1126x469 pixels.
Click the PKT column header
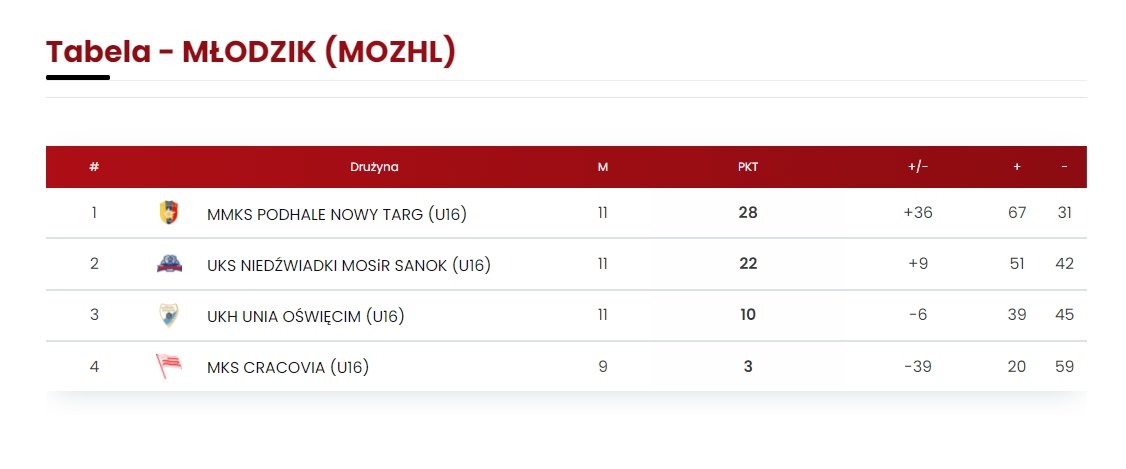coord(748,167)
